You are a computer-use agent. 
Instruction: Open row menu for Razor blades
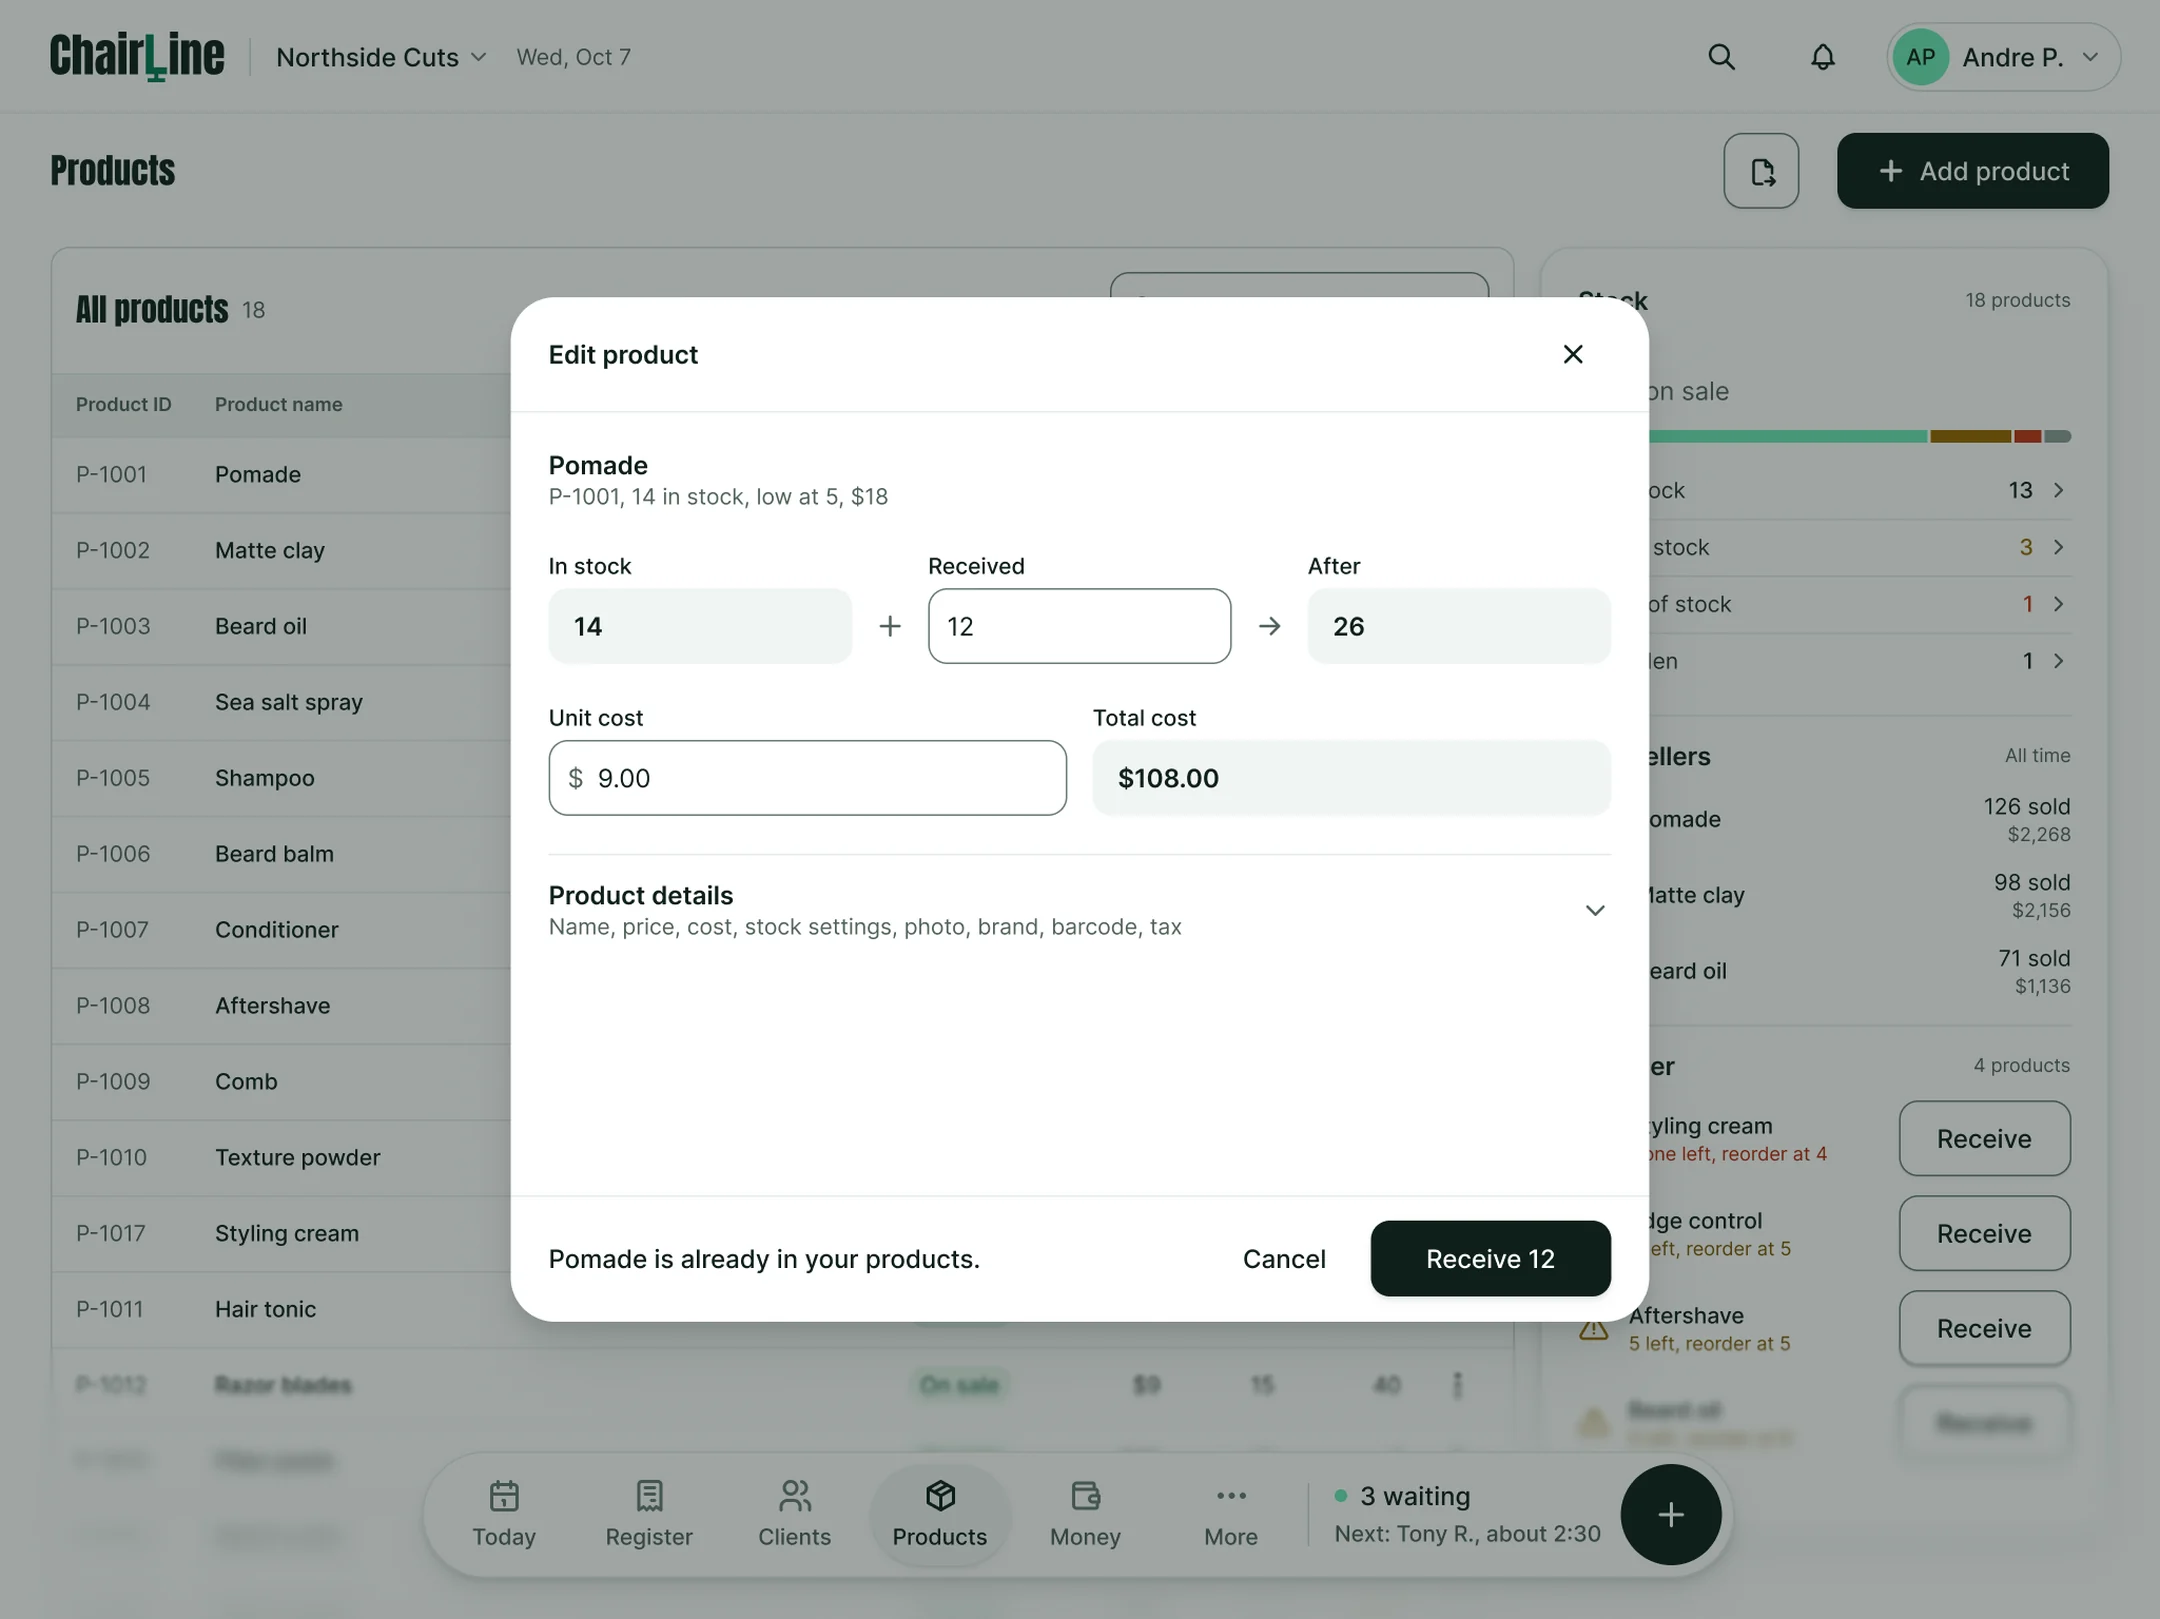(x=1457, y=1384)
